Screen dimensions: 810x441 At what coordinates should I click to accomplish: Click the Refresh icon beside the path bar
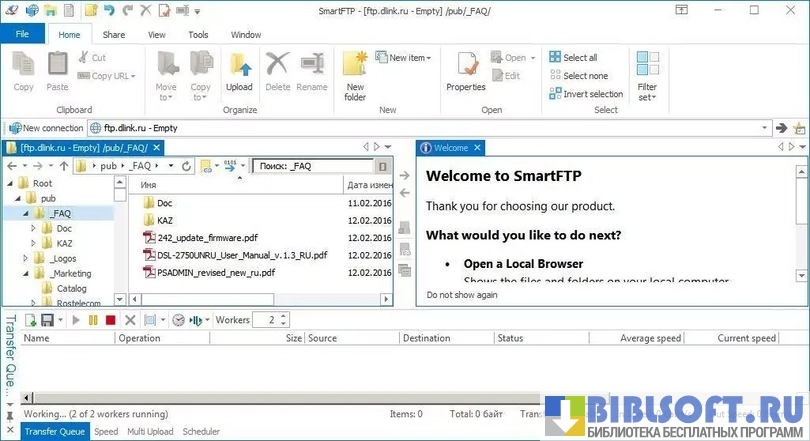(x=186, y=166)
